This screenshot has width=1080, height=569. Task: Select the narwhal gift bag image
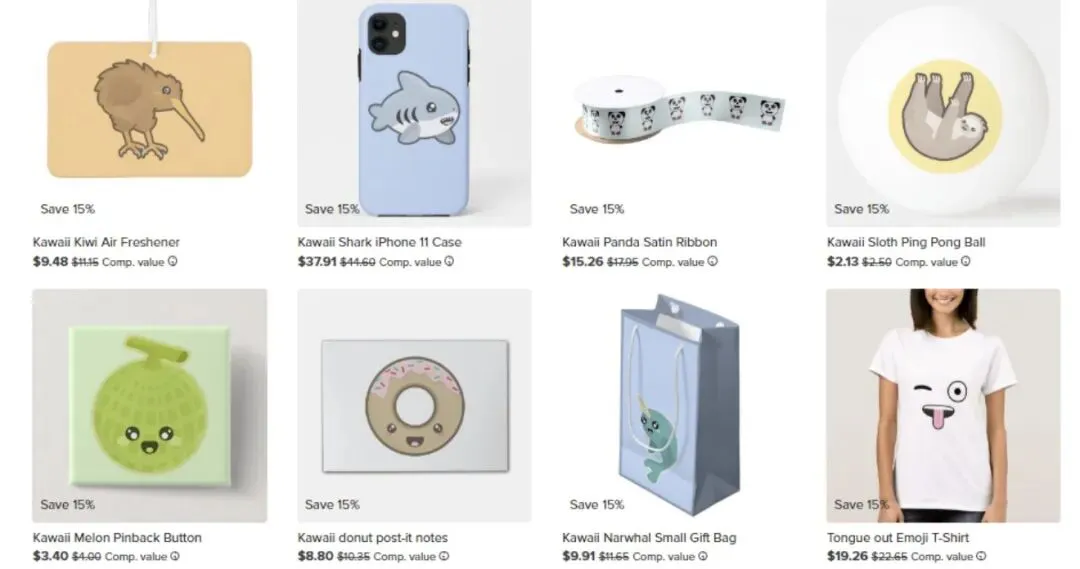click(679, 406)
